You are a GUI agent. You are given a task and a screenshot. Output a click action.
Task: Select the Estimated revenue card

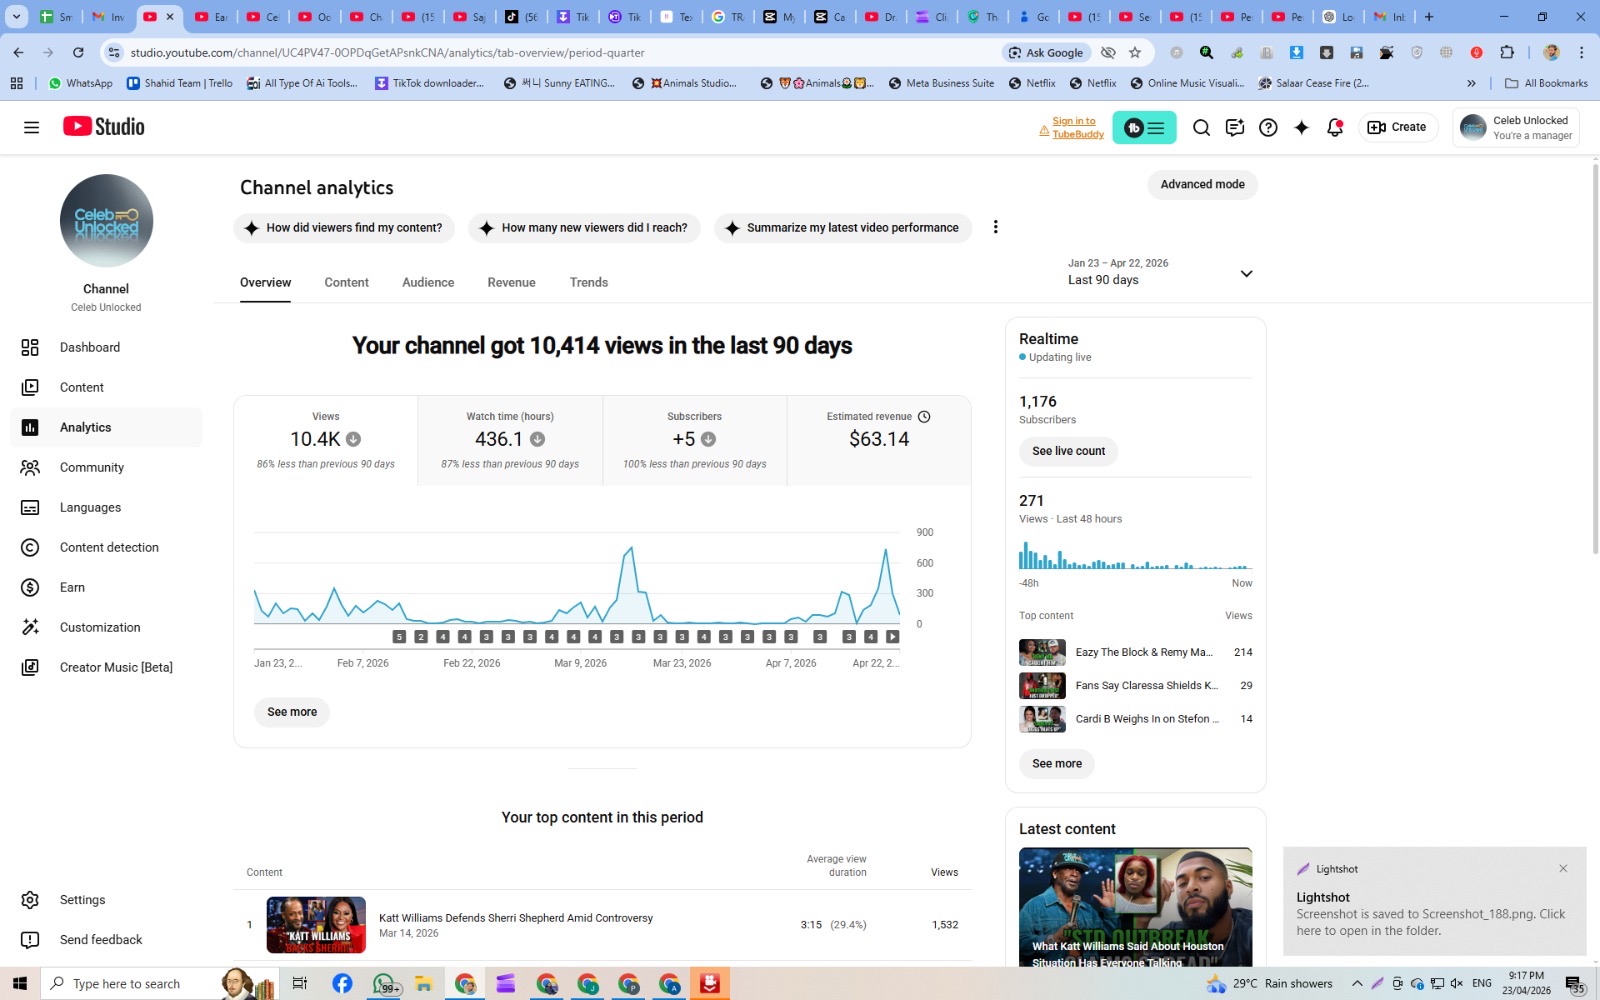coord(879,441)
